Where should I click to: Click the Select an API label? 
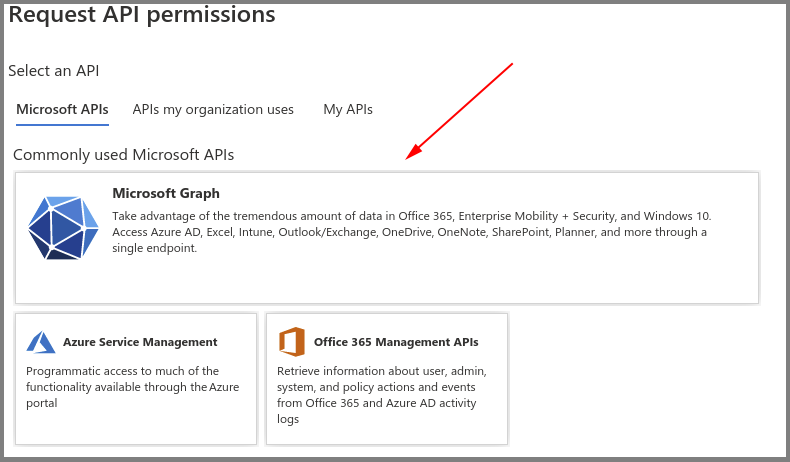click(x=54, y=71)
